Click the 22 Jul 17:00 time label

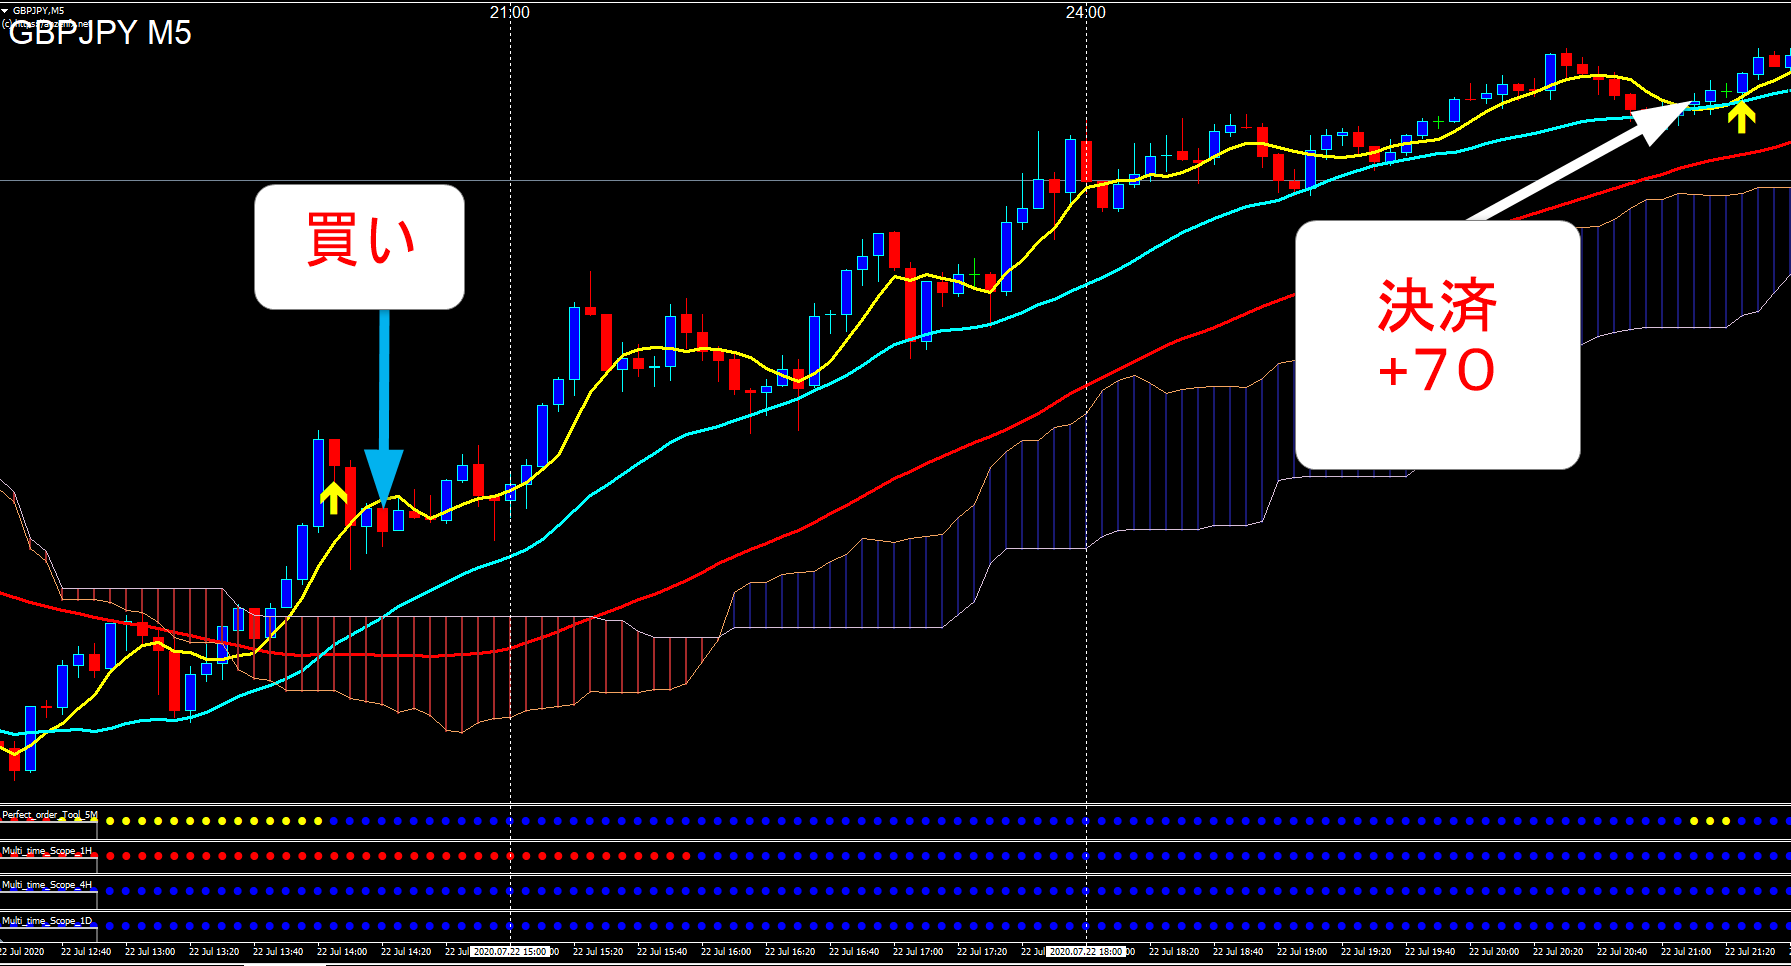point(918,952)
